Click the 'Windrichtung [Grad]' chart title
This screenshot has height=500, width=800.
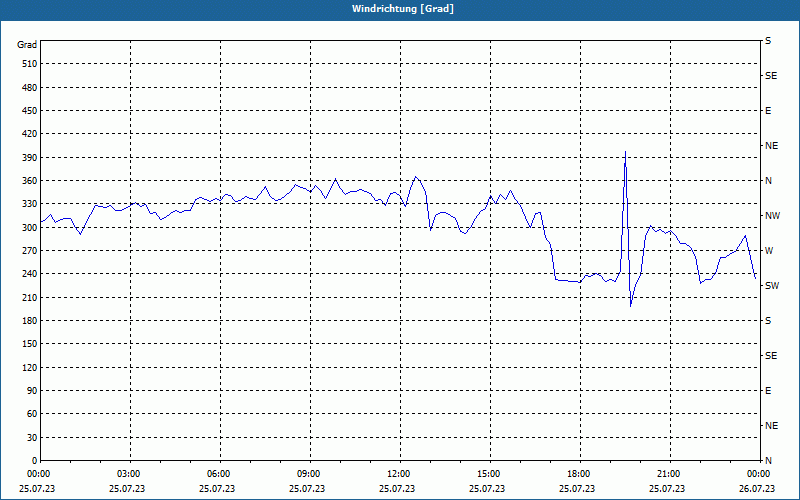[403, 9]
